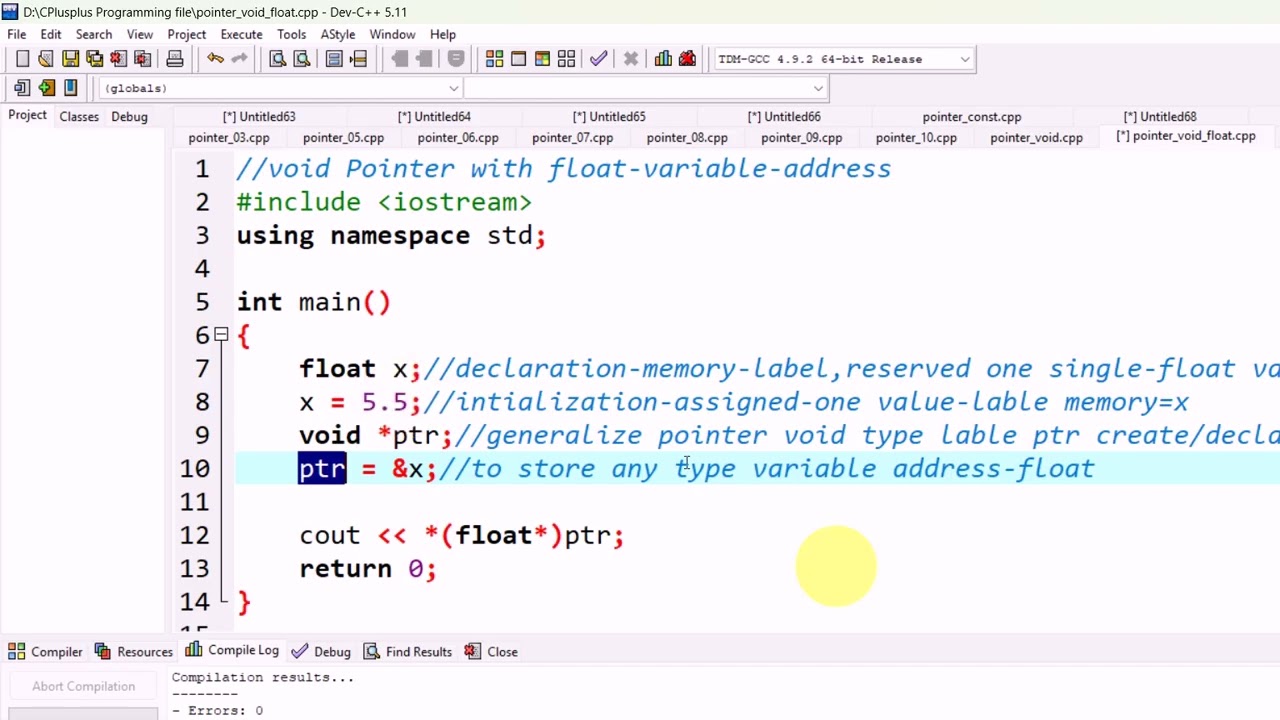
Task: Click the purple checkmark Debug icon
Action: click(598, 59)
